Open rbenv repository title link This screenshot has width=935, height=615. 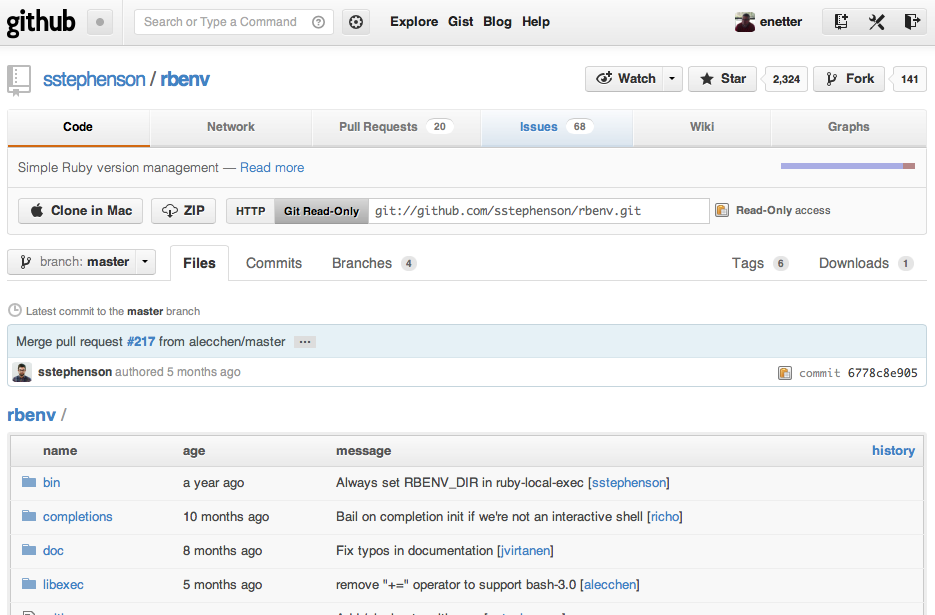tap(185, 79)
